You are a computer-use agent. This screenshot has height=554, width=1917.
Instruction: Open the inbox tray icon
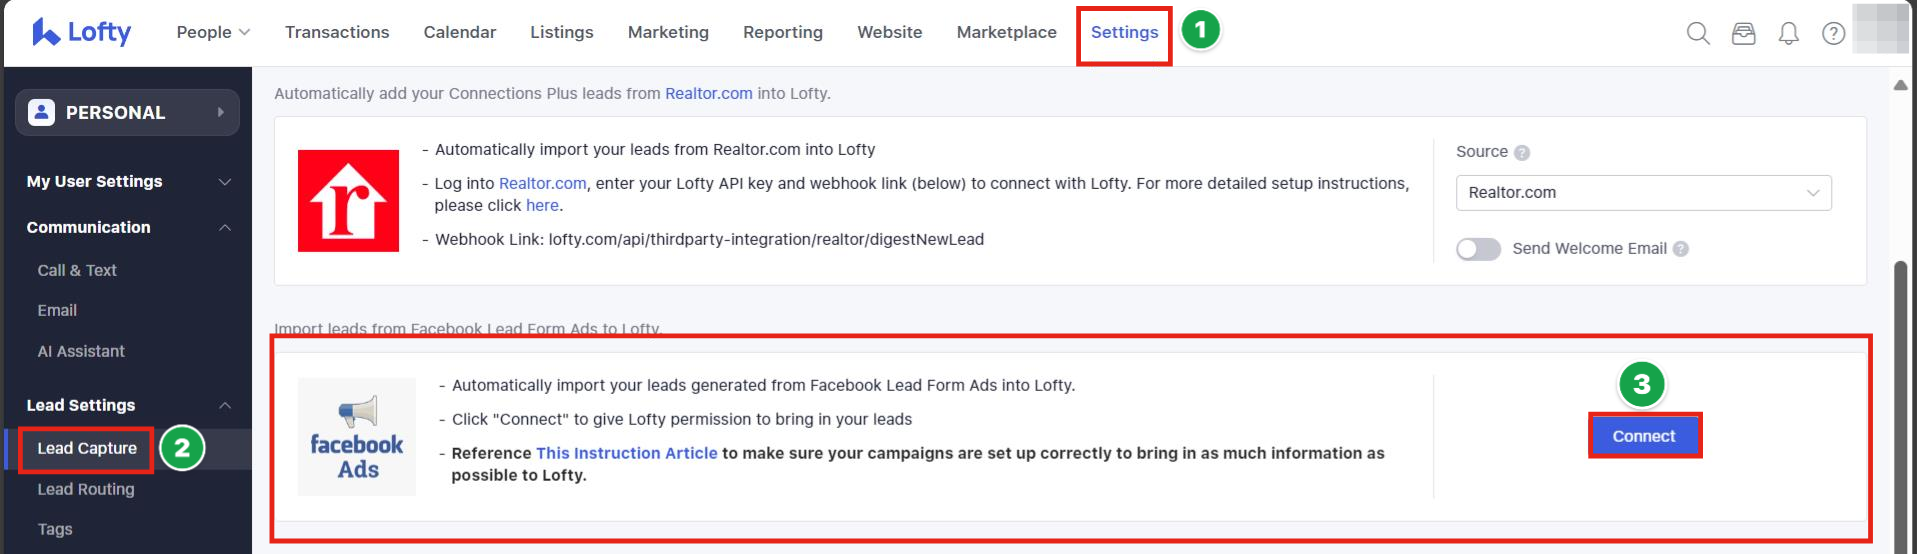coord(1743,33)
